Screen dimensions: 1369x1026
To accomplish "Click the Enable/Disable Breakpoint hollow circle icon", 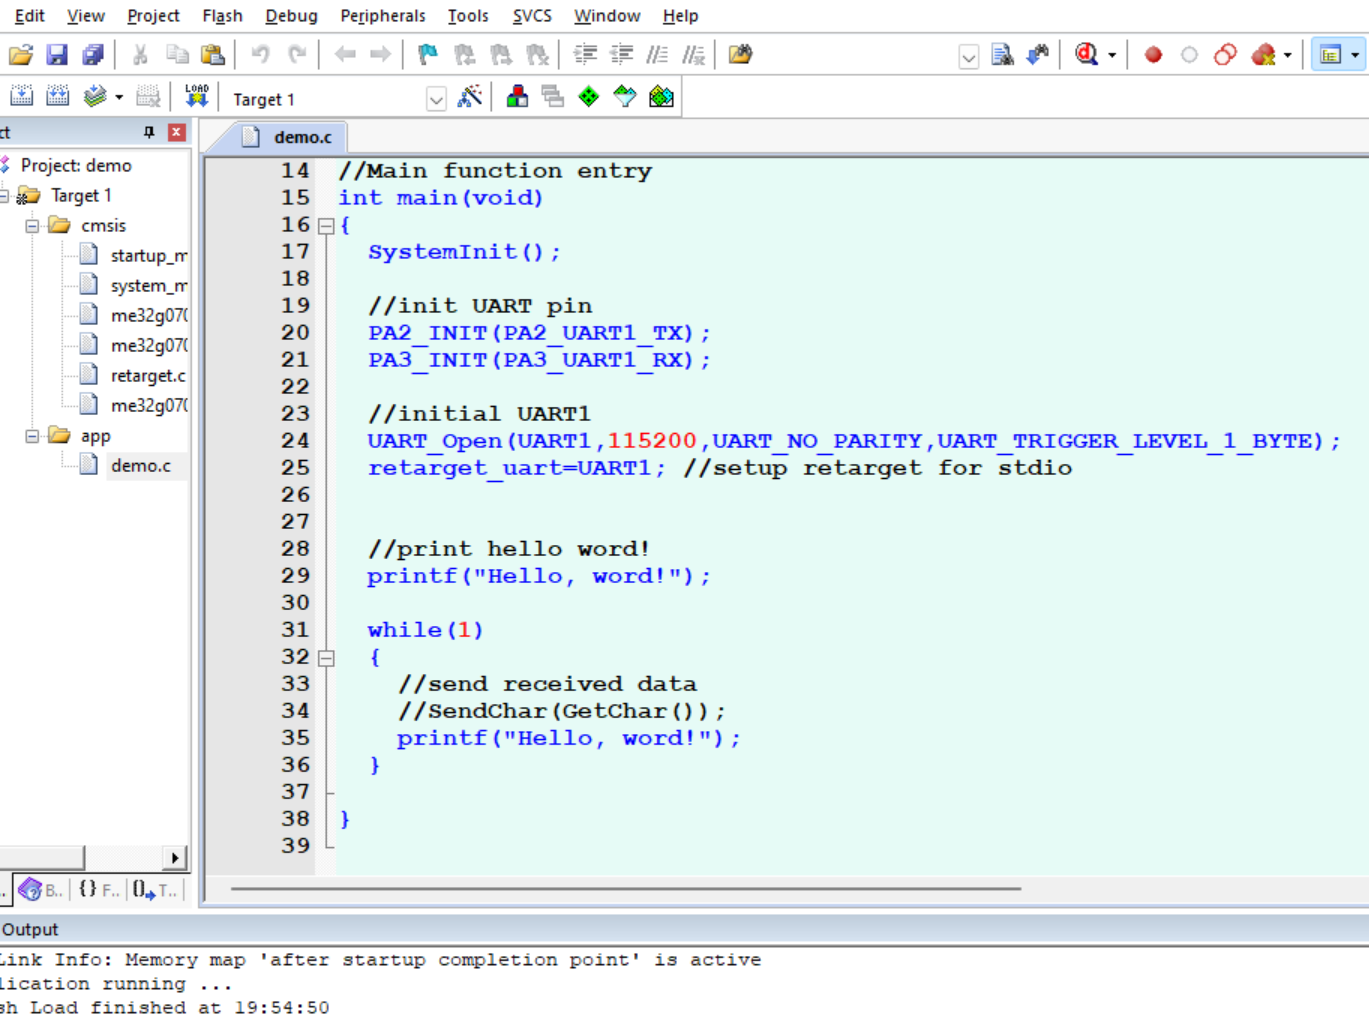I will tap(1189, 55).
